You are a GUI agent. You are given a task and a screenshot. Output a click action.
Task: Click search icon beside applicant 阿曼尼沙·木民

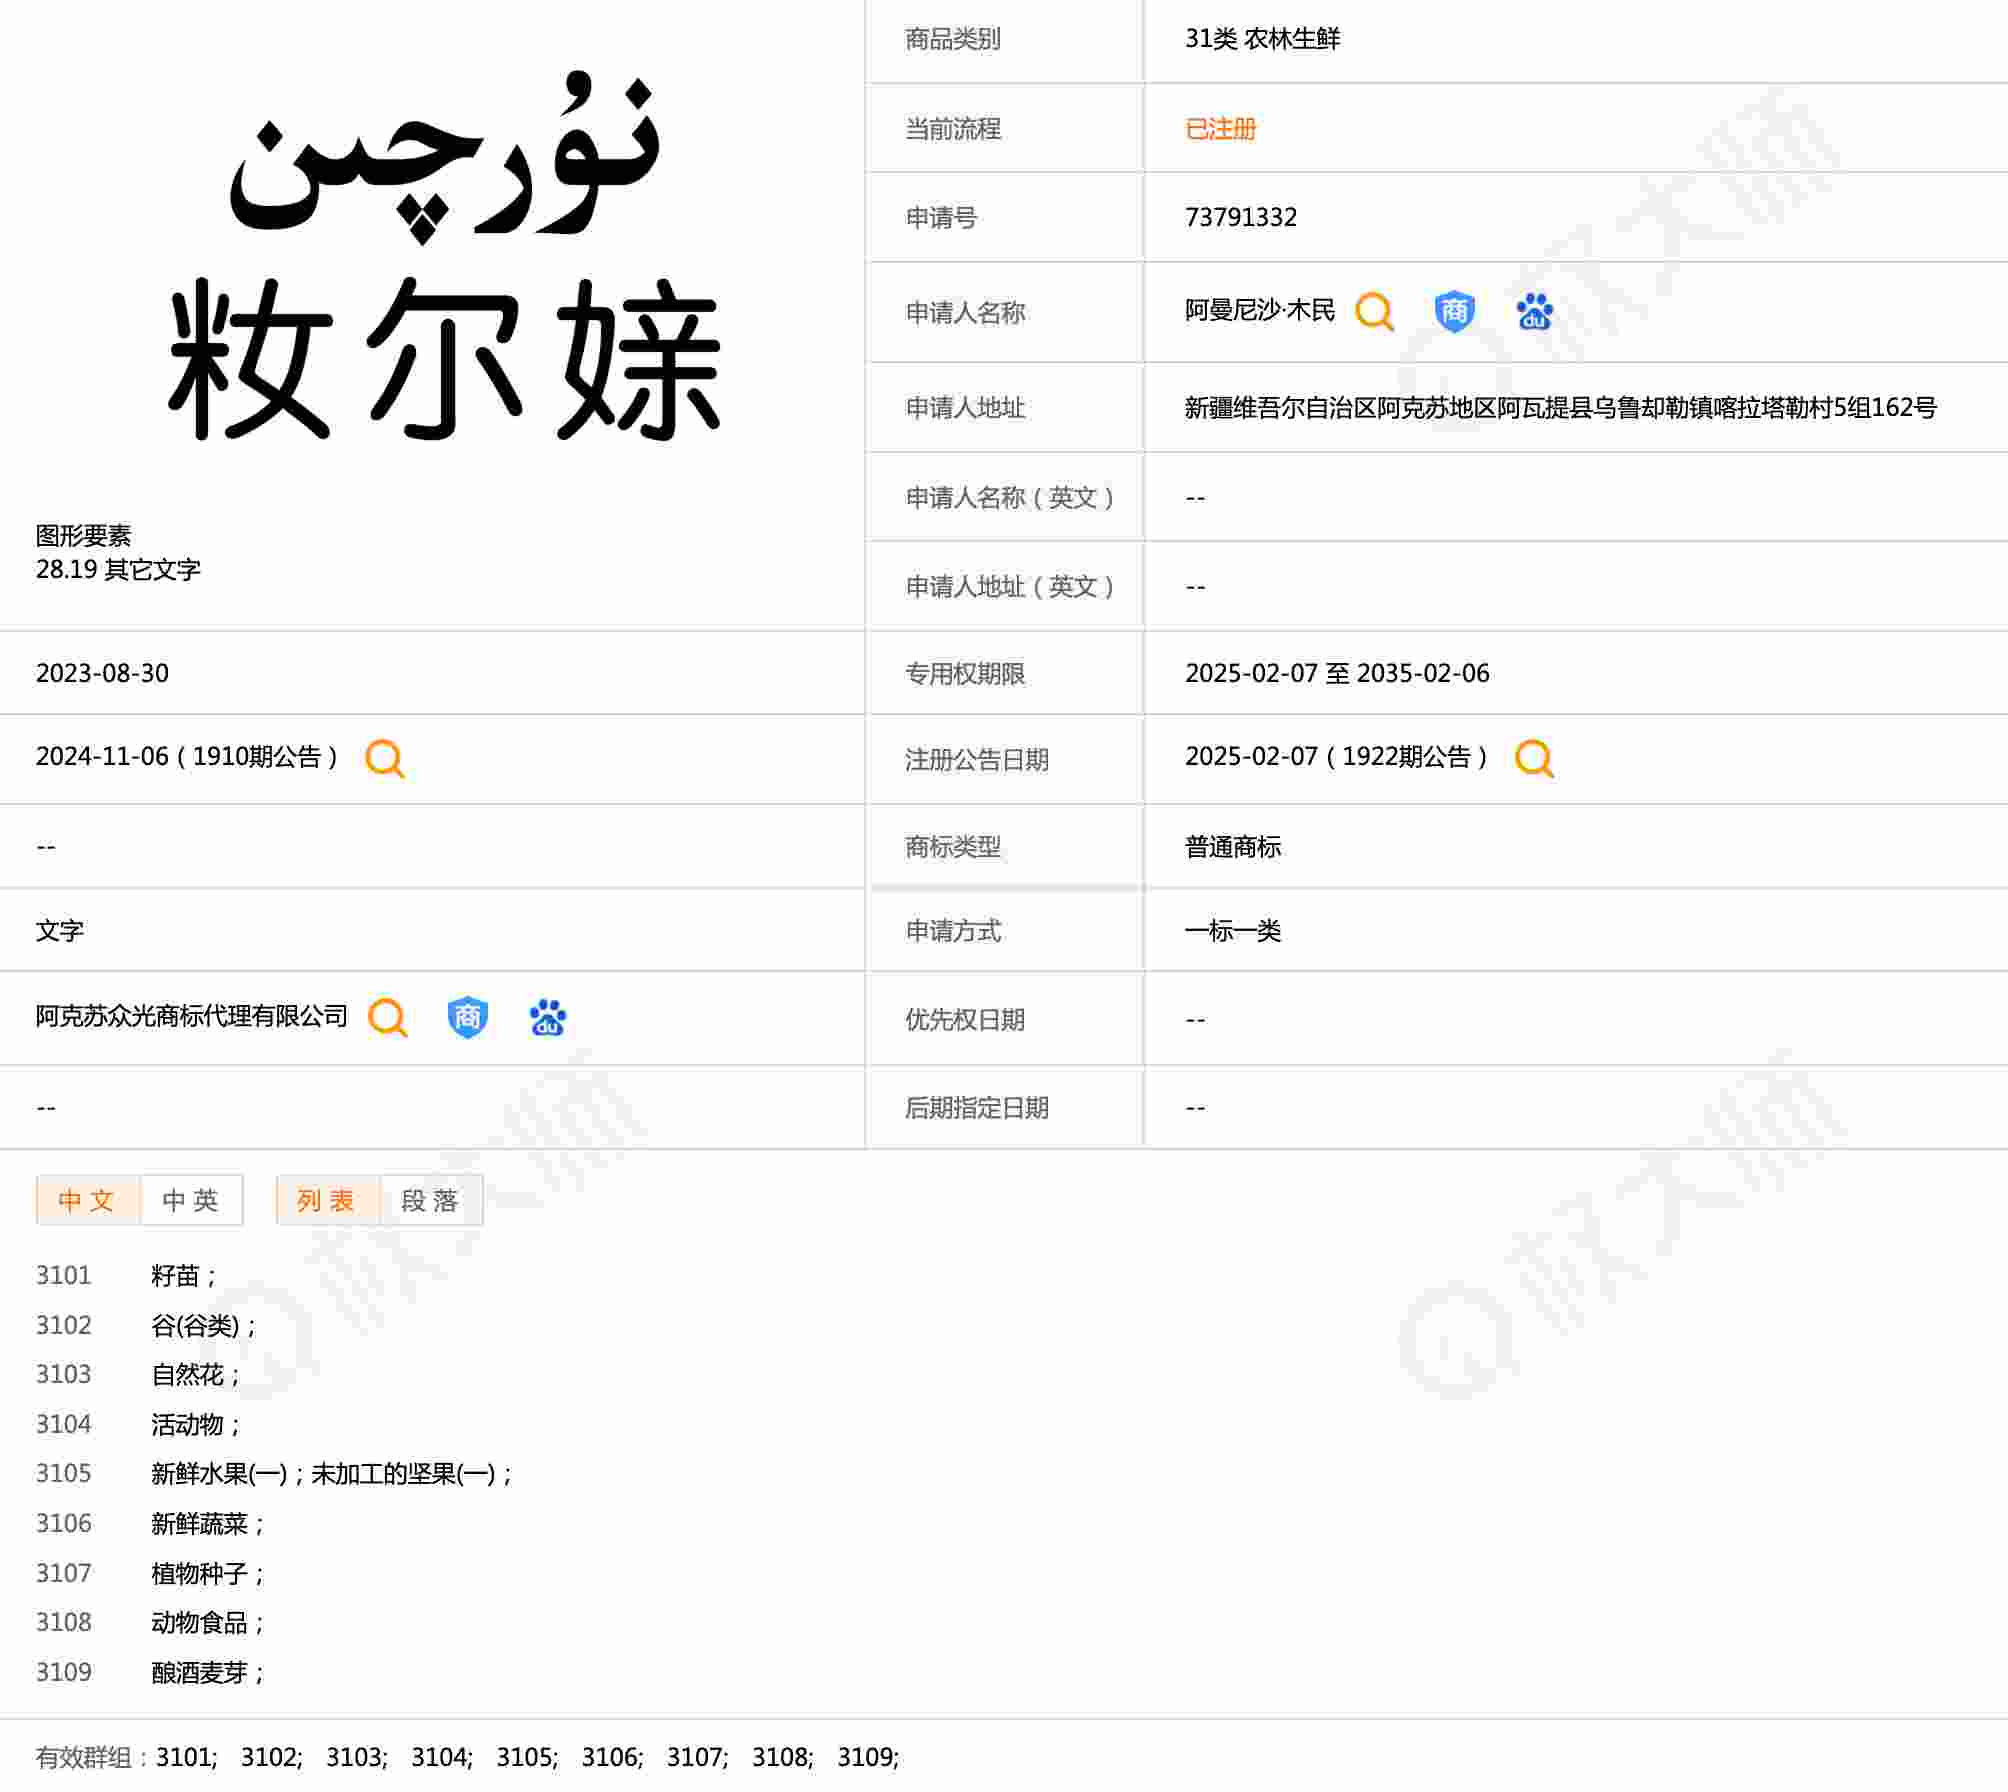1374,312
